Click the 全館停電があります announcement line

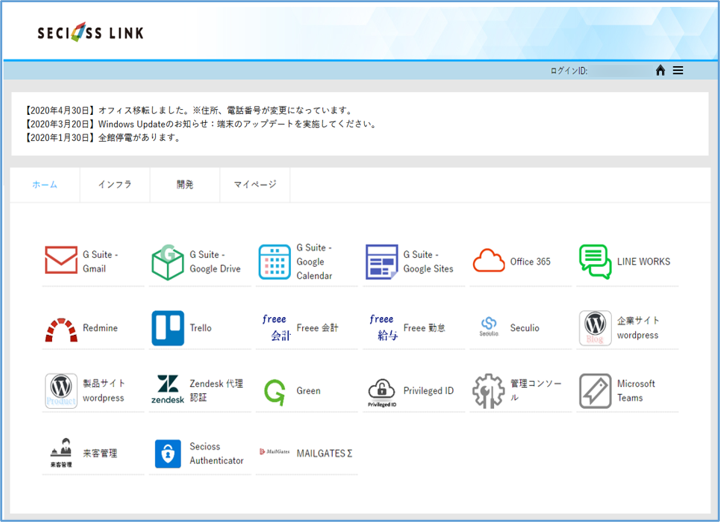pos(103,138)
